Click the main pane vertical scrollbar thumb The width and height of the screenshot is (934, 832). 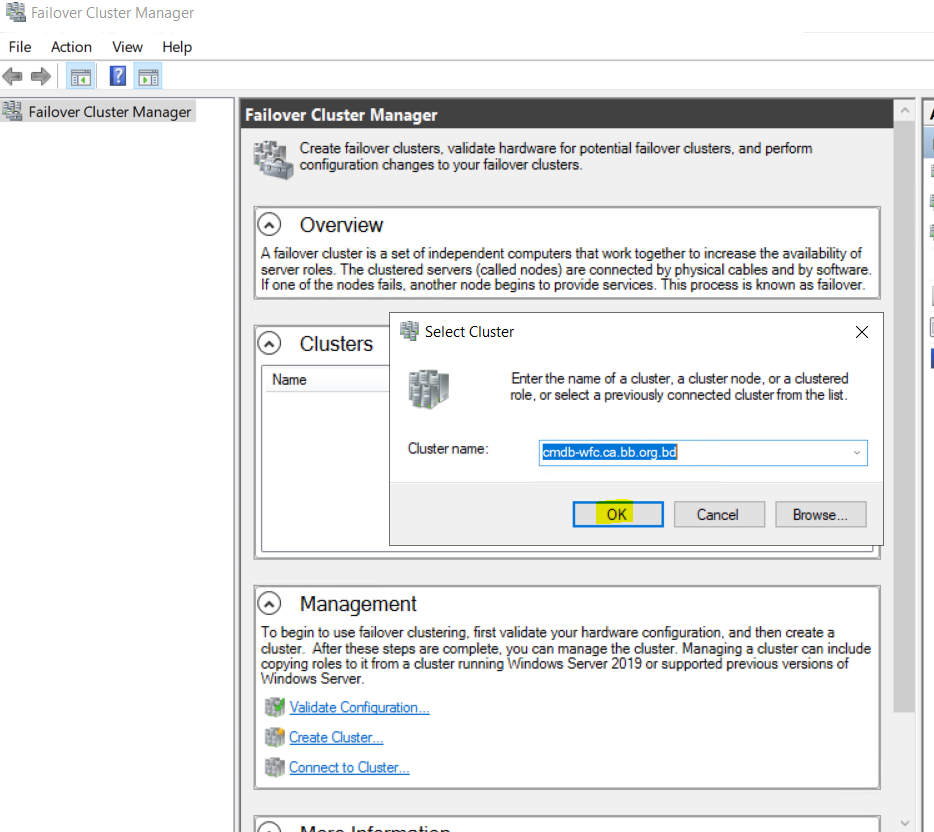tap(904, 416)
